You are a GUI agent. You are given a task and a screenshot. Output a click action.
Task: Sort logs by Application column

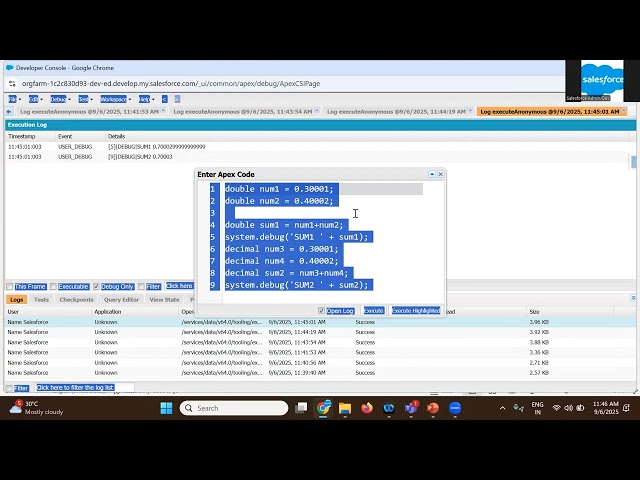click(135, 311)
